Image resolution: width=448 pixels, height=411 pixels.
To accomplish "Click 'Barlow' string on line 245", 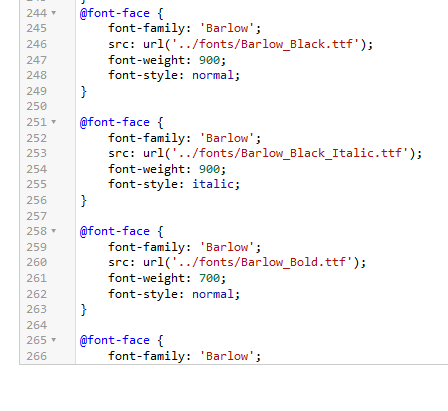I will 227,28.
